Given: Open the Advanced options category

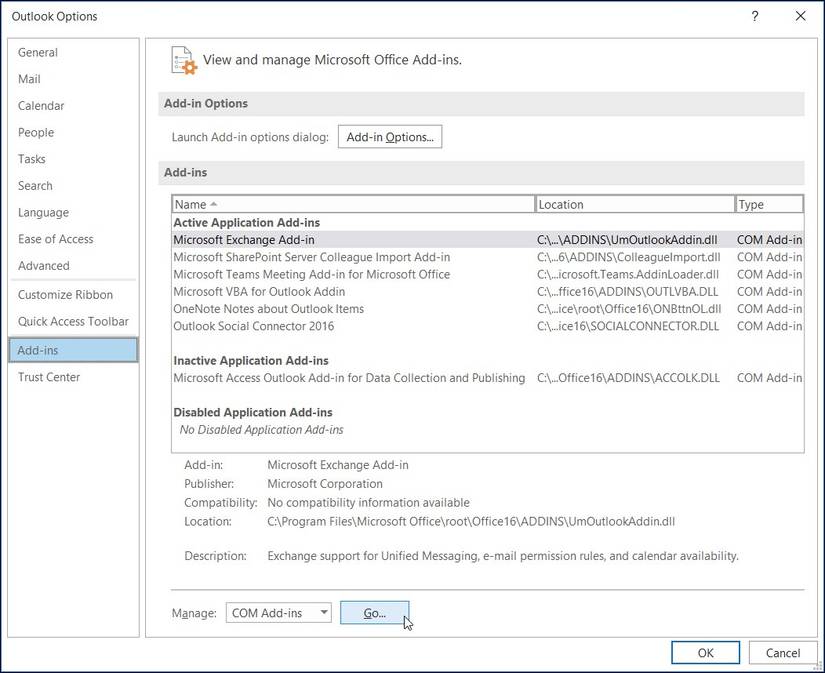Looking at the screenshot, I should point(44,266).
